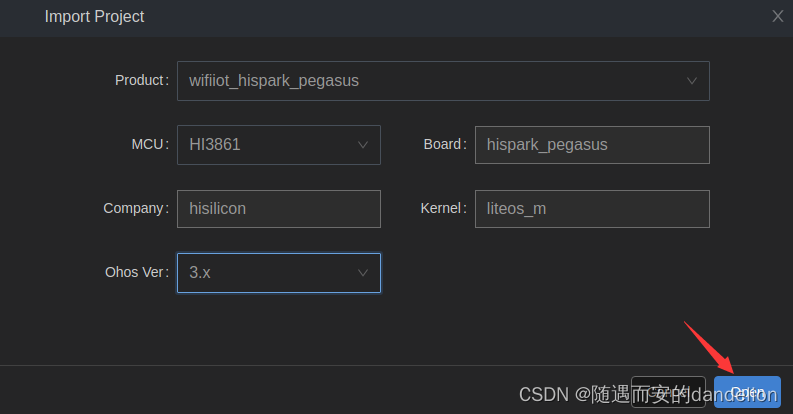
Task: Click the MCU dropdown chevron arrow
Action: [x=363, y=145]
